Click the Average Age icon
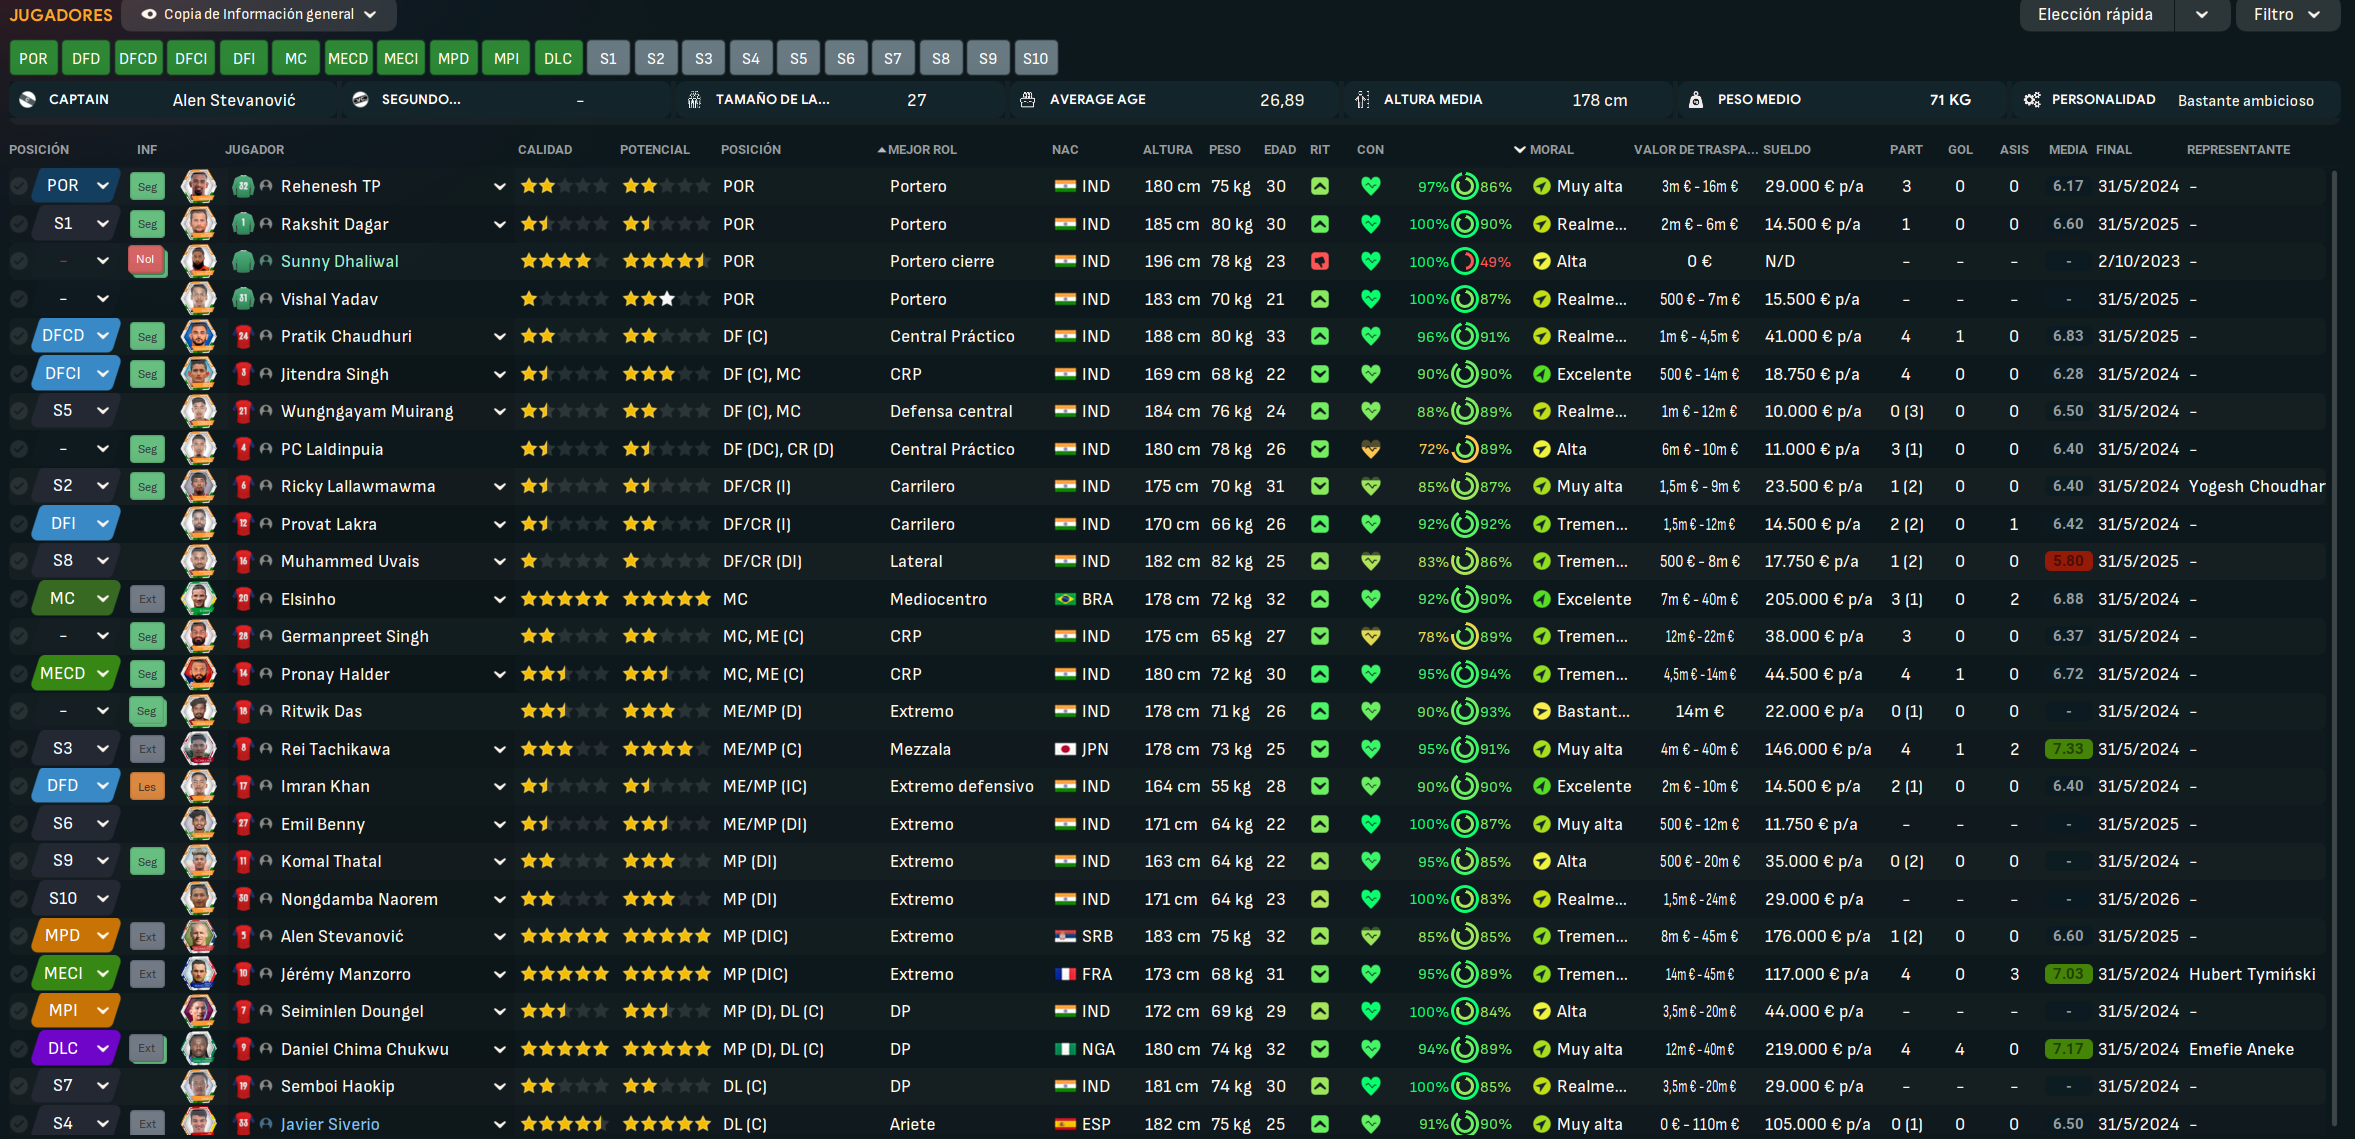This screenshot has height=1139, width=2355. [1027, 100]
